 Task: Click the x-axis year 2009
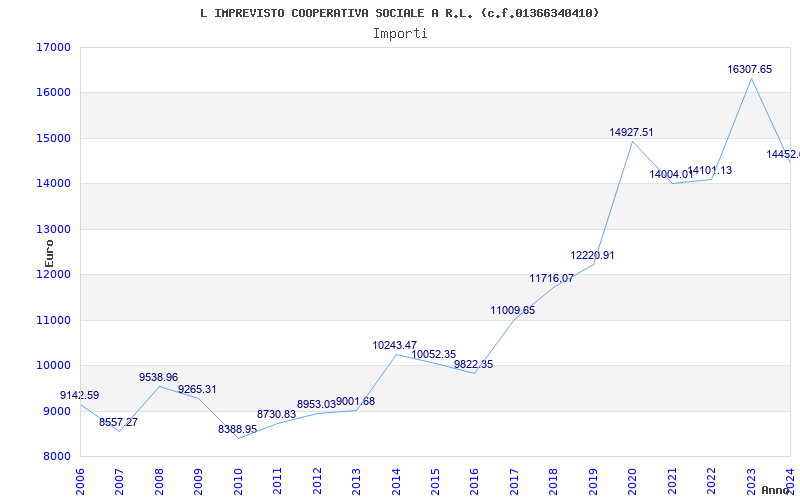click(198, 482)
